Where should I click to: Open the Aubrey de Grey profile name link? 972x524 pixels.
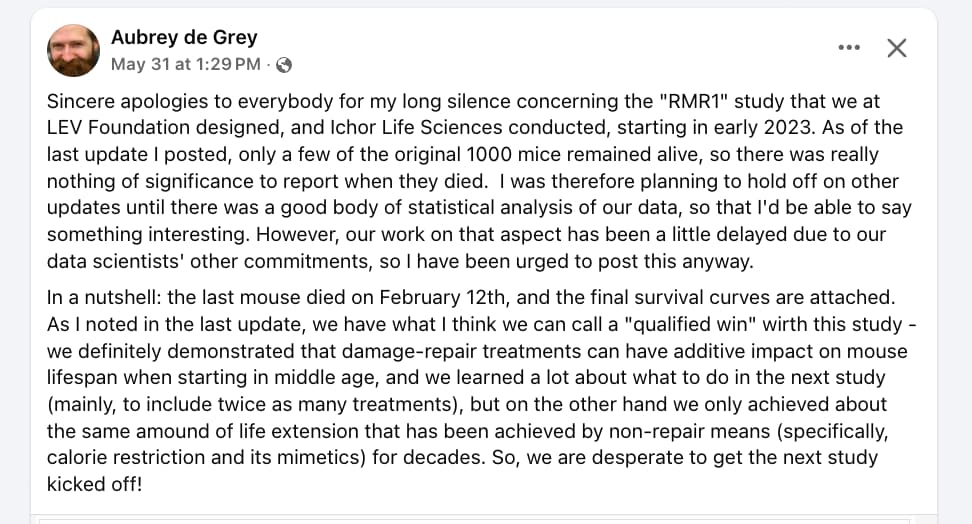184,37
